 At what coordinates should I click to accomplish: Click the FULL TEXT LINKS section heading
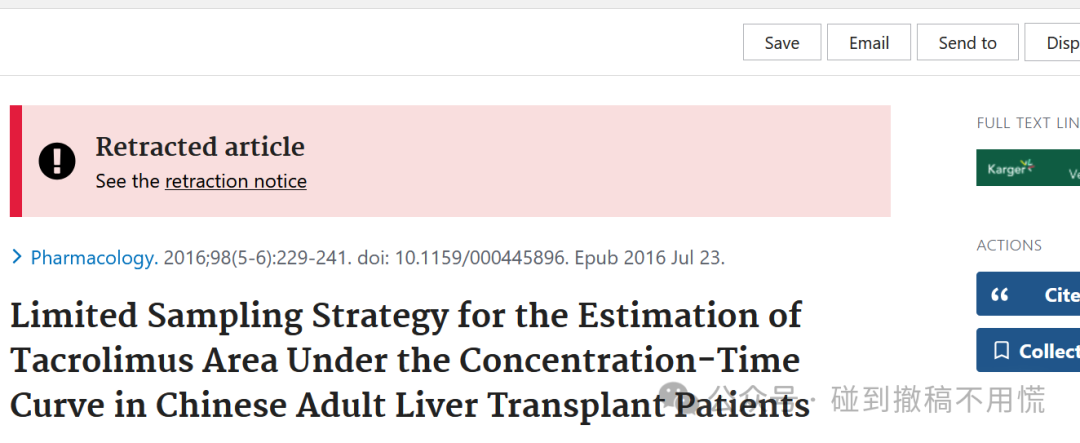[1028, 123]
